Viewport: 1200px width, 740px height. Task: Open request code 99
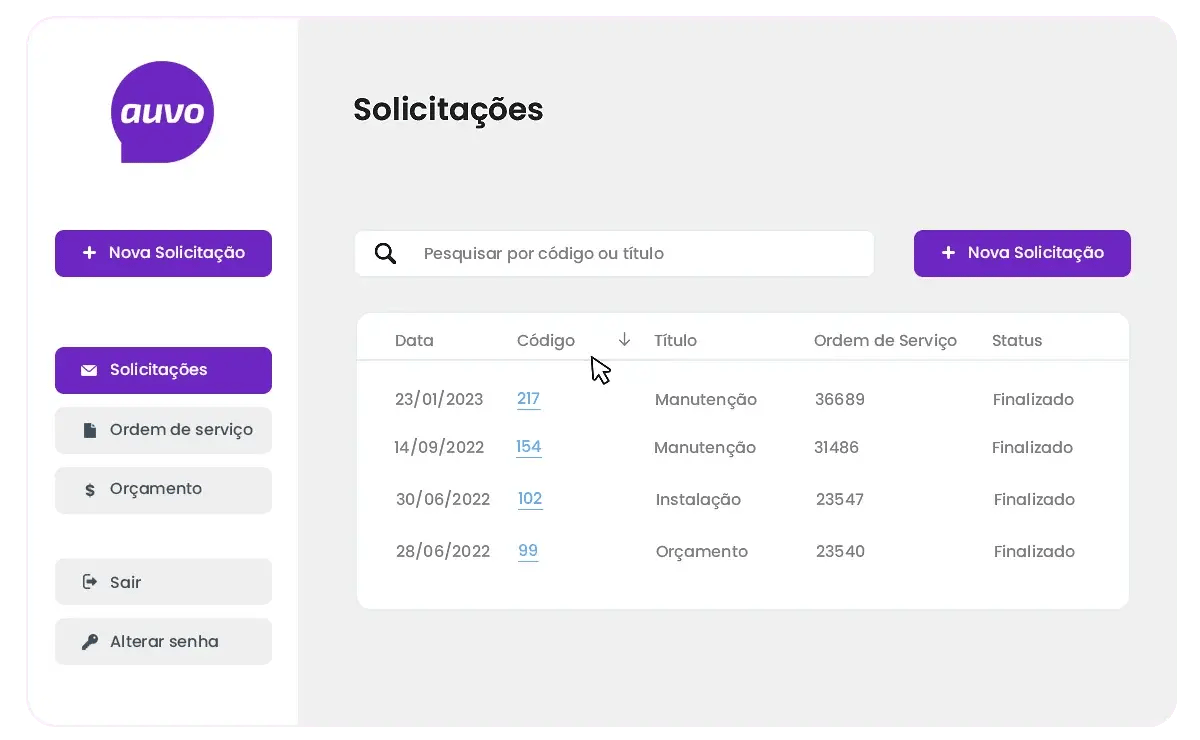point(528,551)
